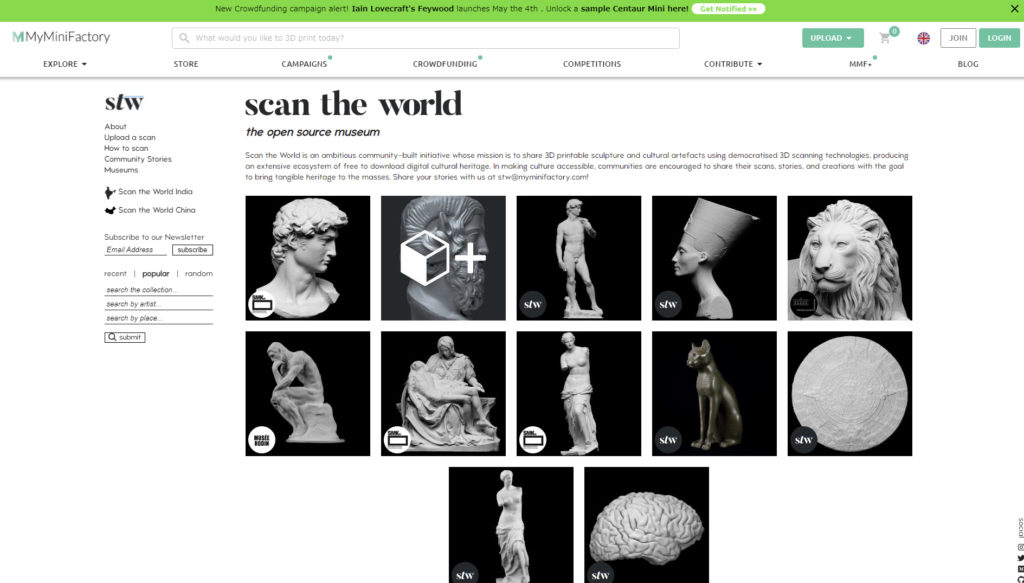The image size is (1024, 583).
Task: Close the green announcement banner
Action: [x=1011, y=8]
